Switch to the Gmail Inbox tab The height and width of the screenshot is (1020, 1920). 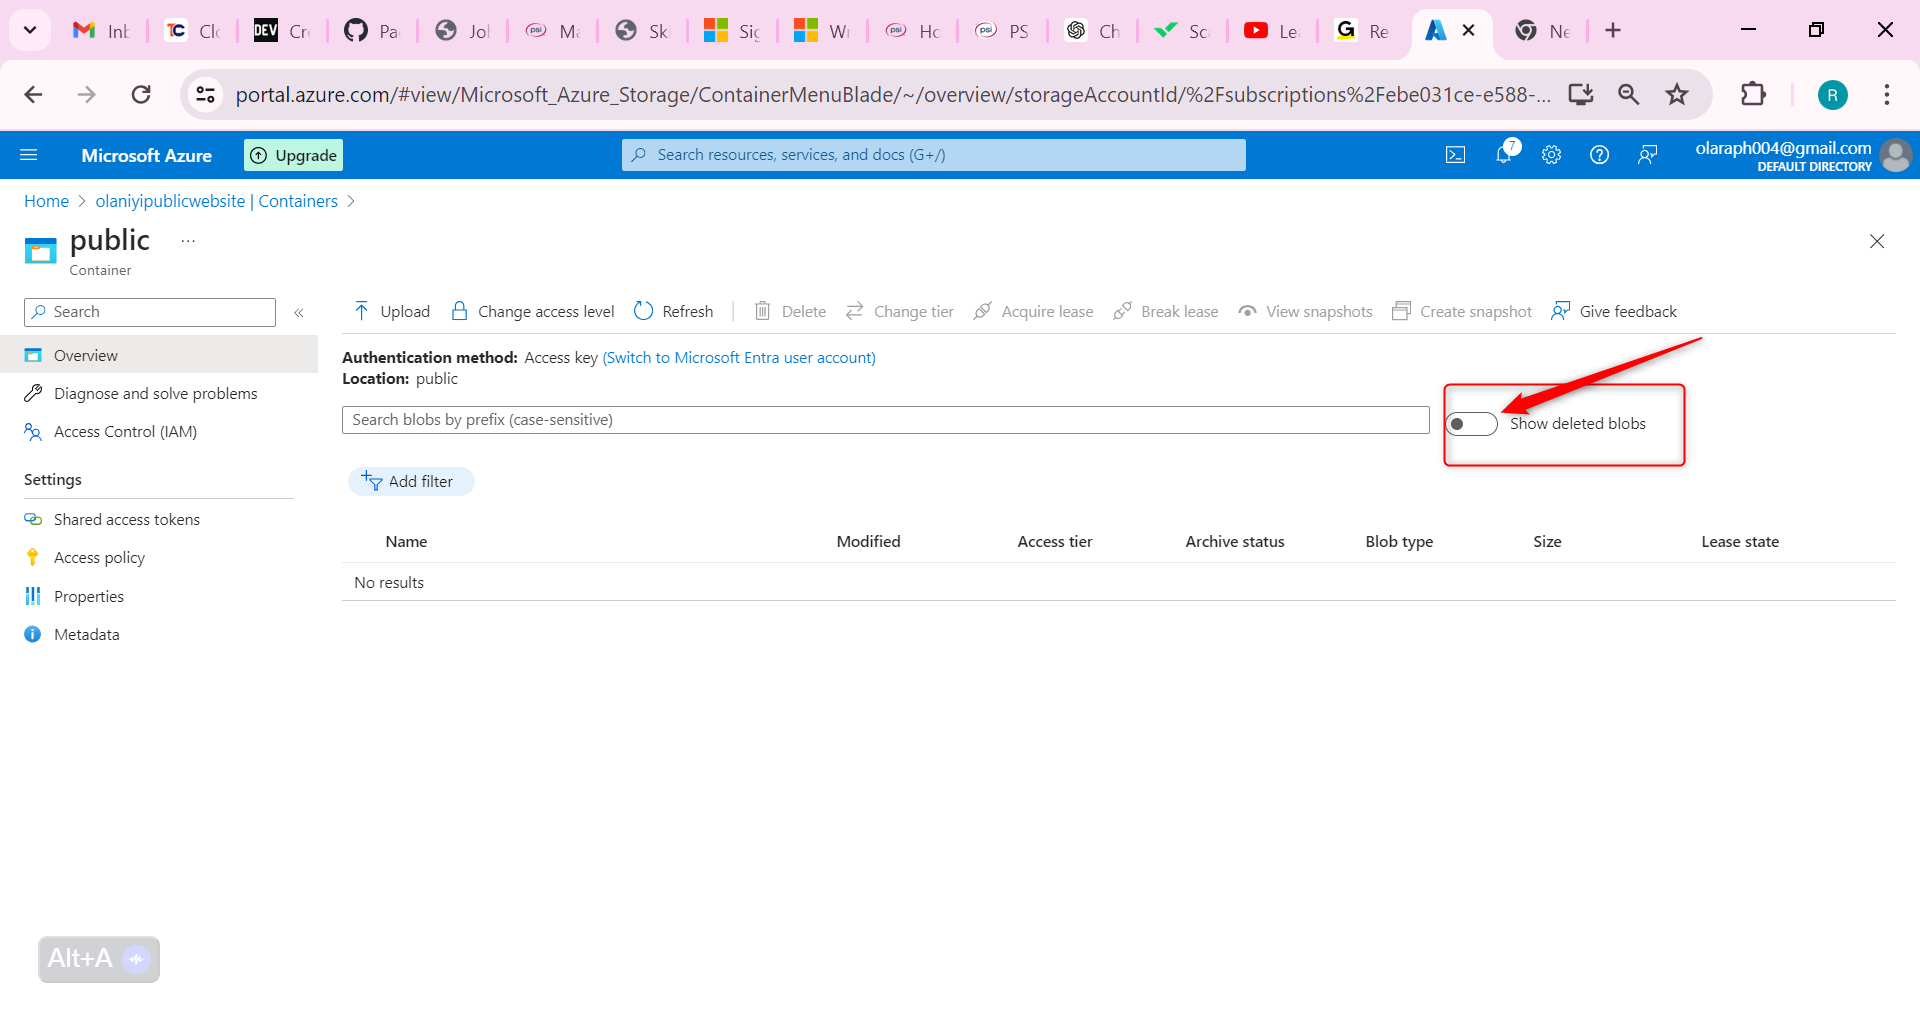click(102, 31)
